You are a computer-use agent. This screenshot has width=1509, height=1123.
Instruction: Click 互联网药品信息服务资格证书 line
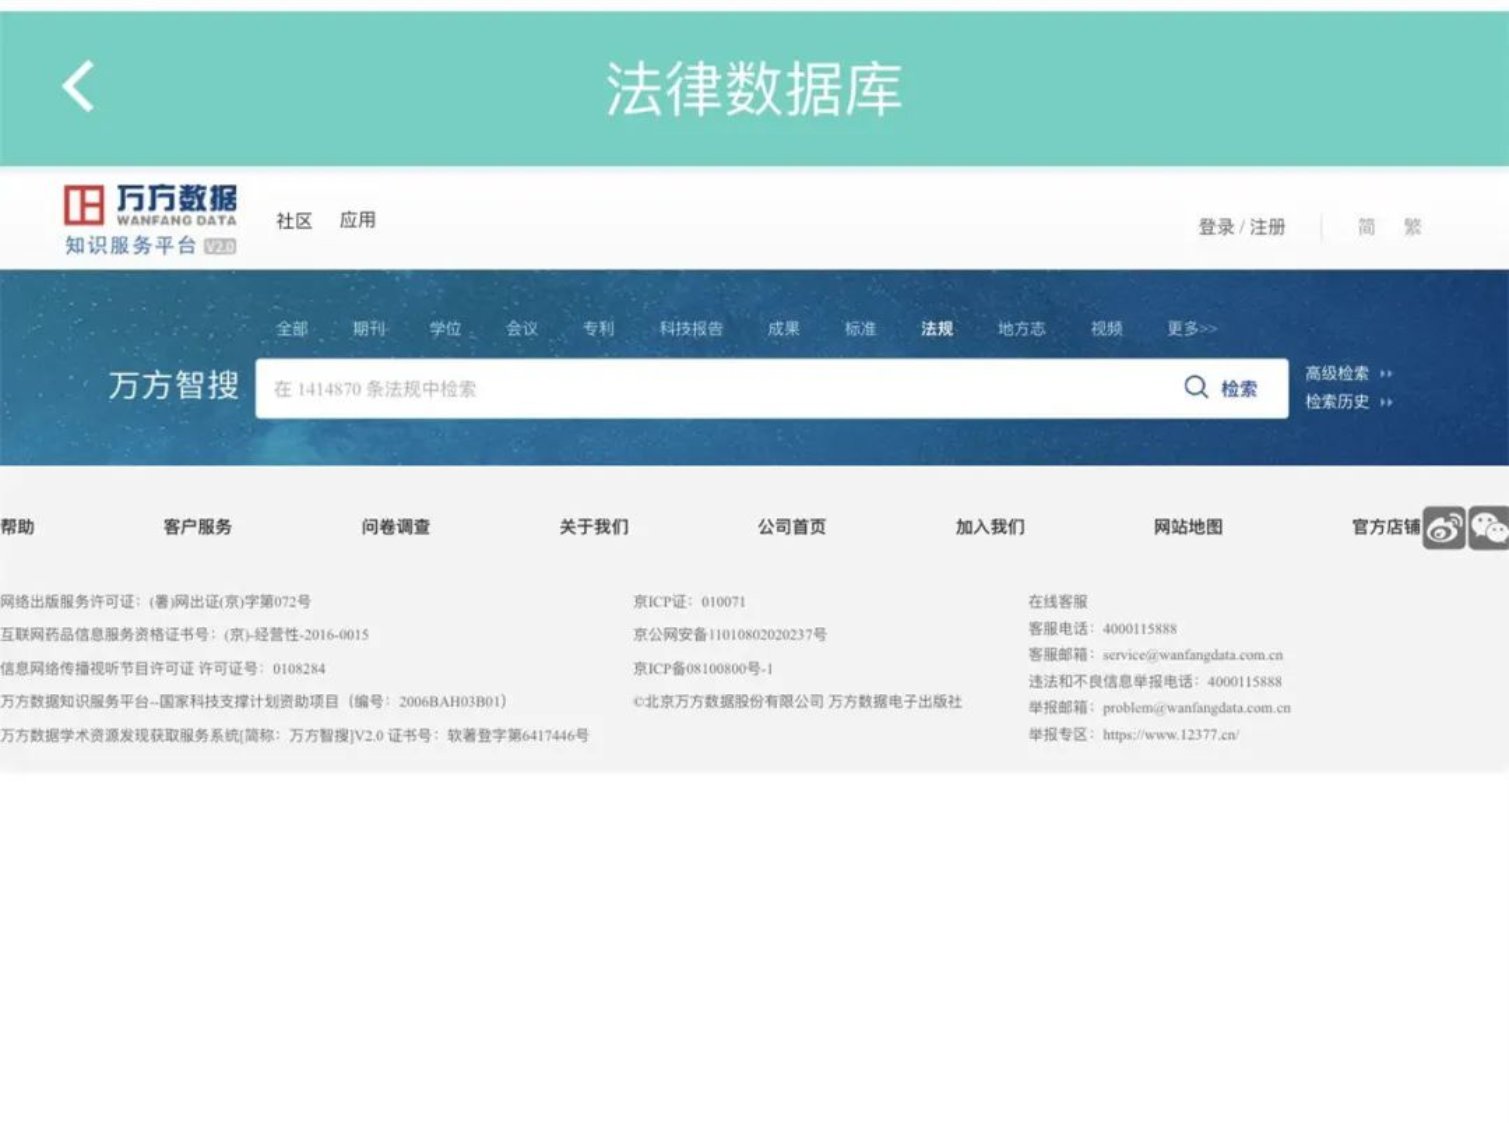click(x=184, y=635)
